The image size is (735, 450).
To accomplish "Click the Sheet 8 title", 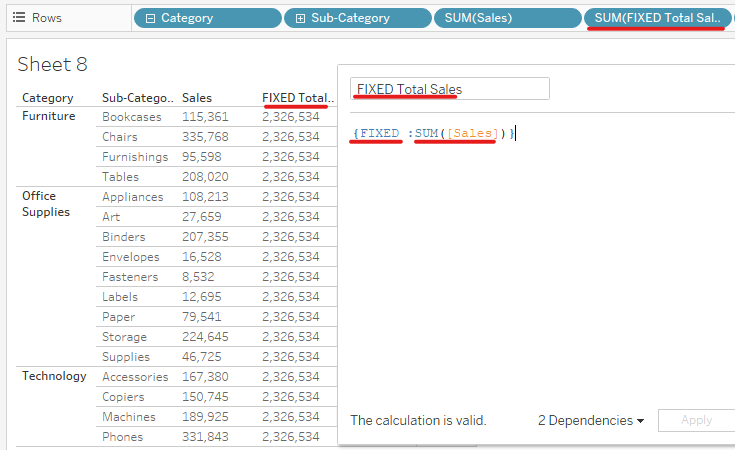I will (52, 65).
